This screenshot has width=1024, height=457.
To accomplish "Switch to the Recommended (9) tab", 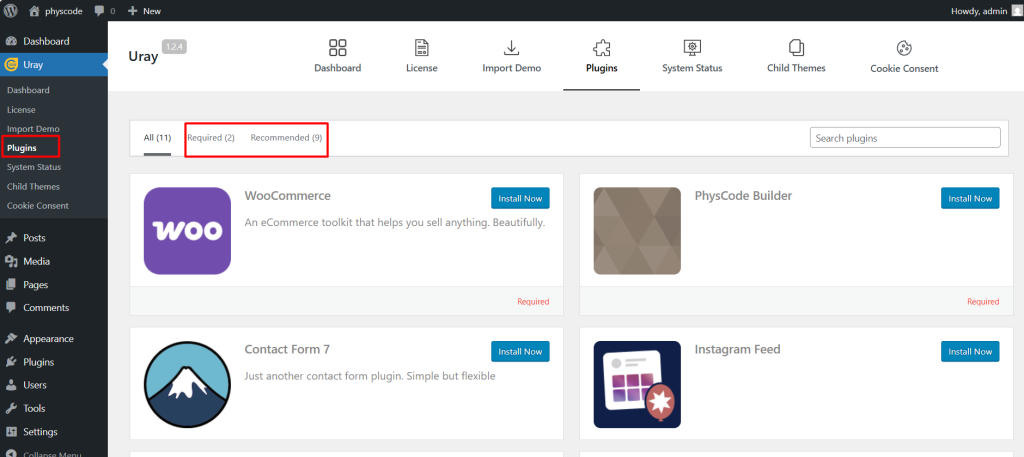I will [286, 138].
